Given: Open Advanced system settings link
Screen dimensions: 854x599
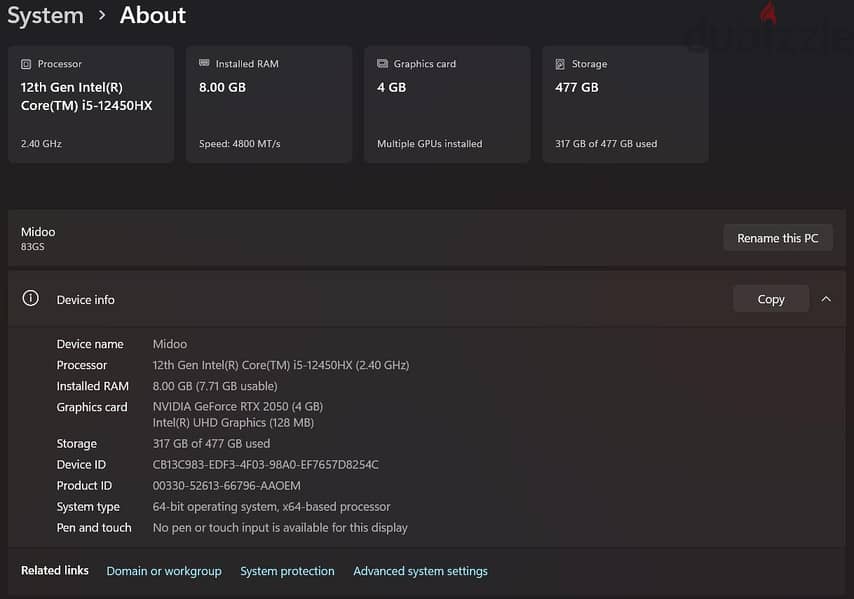Looking at the screenshot, I should (420, 571).
